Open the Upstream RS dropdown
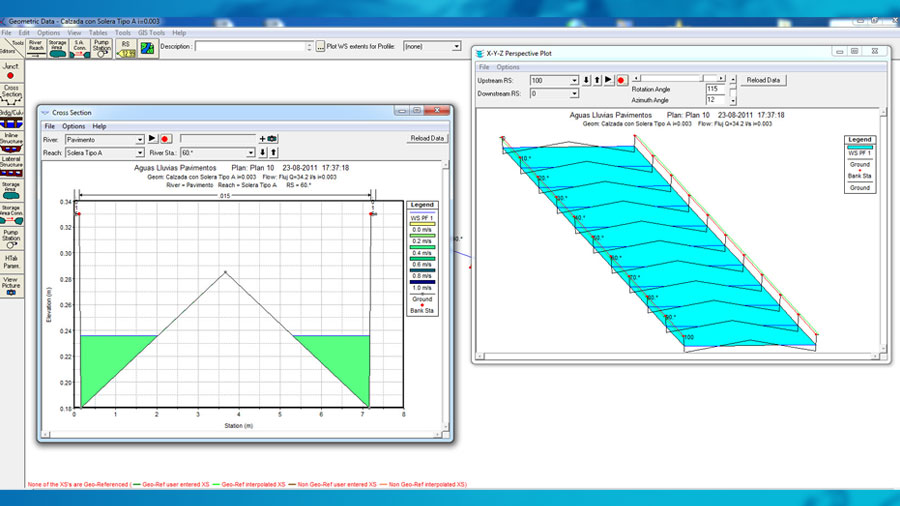Viewport: 900px width, 506px height. pyautogui.click(x=574, y=80)
